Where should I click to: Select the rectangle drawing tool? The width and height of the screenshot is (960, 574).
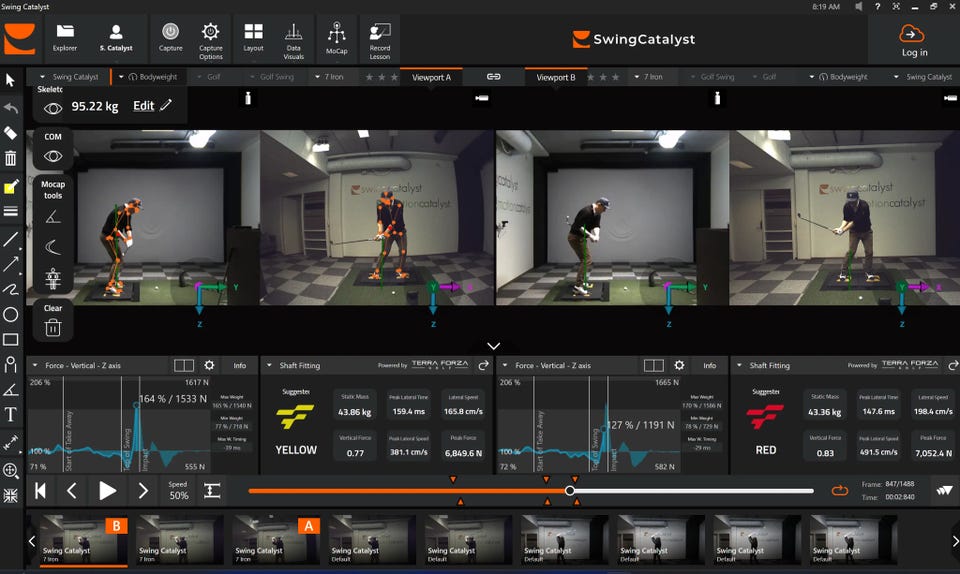click(x=10, y=340)
